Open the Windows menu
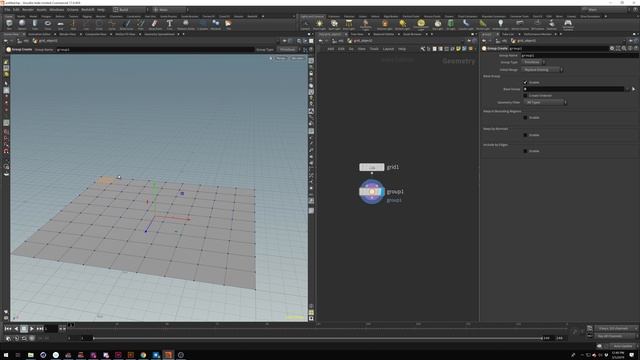640x360 pixels. click(57, 9)
